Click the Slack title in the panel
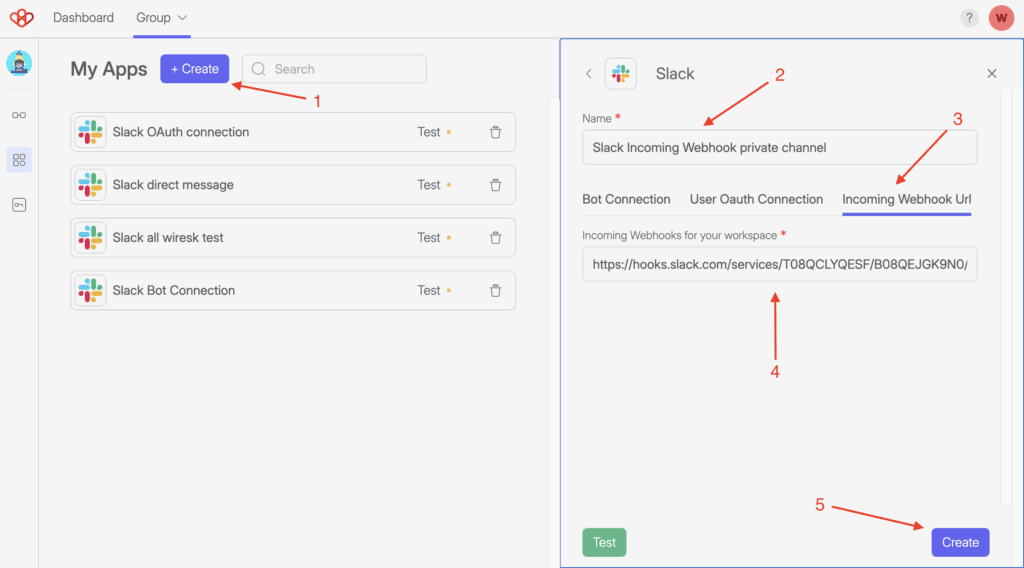 pyautogui.click(x=675, y=74)
